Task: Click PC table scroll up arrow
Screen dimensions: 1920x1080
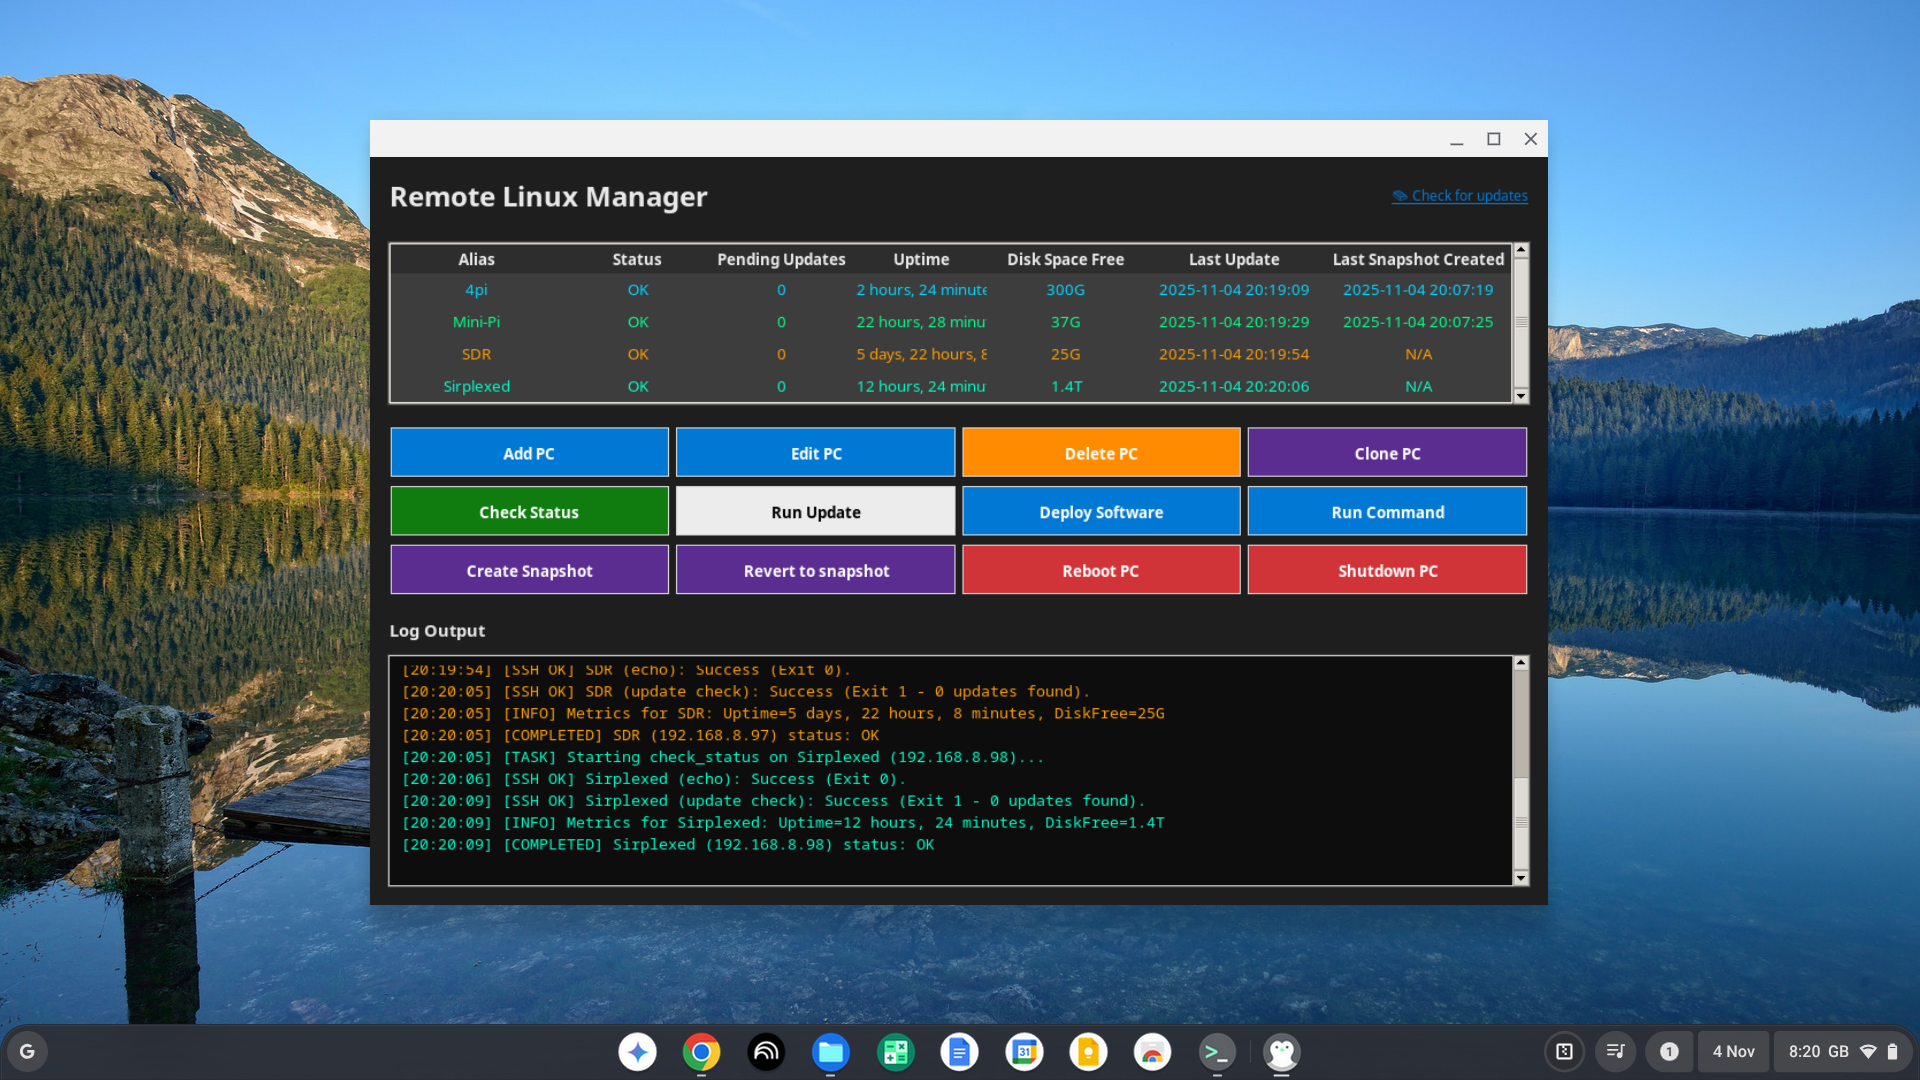Action: pos(1521,250)
